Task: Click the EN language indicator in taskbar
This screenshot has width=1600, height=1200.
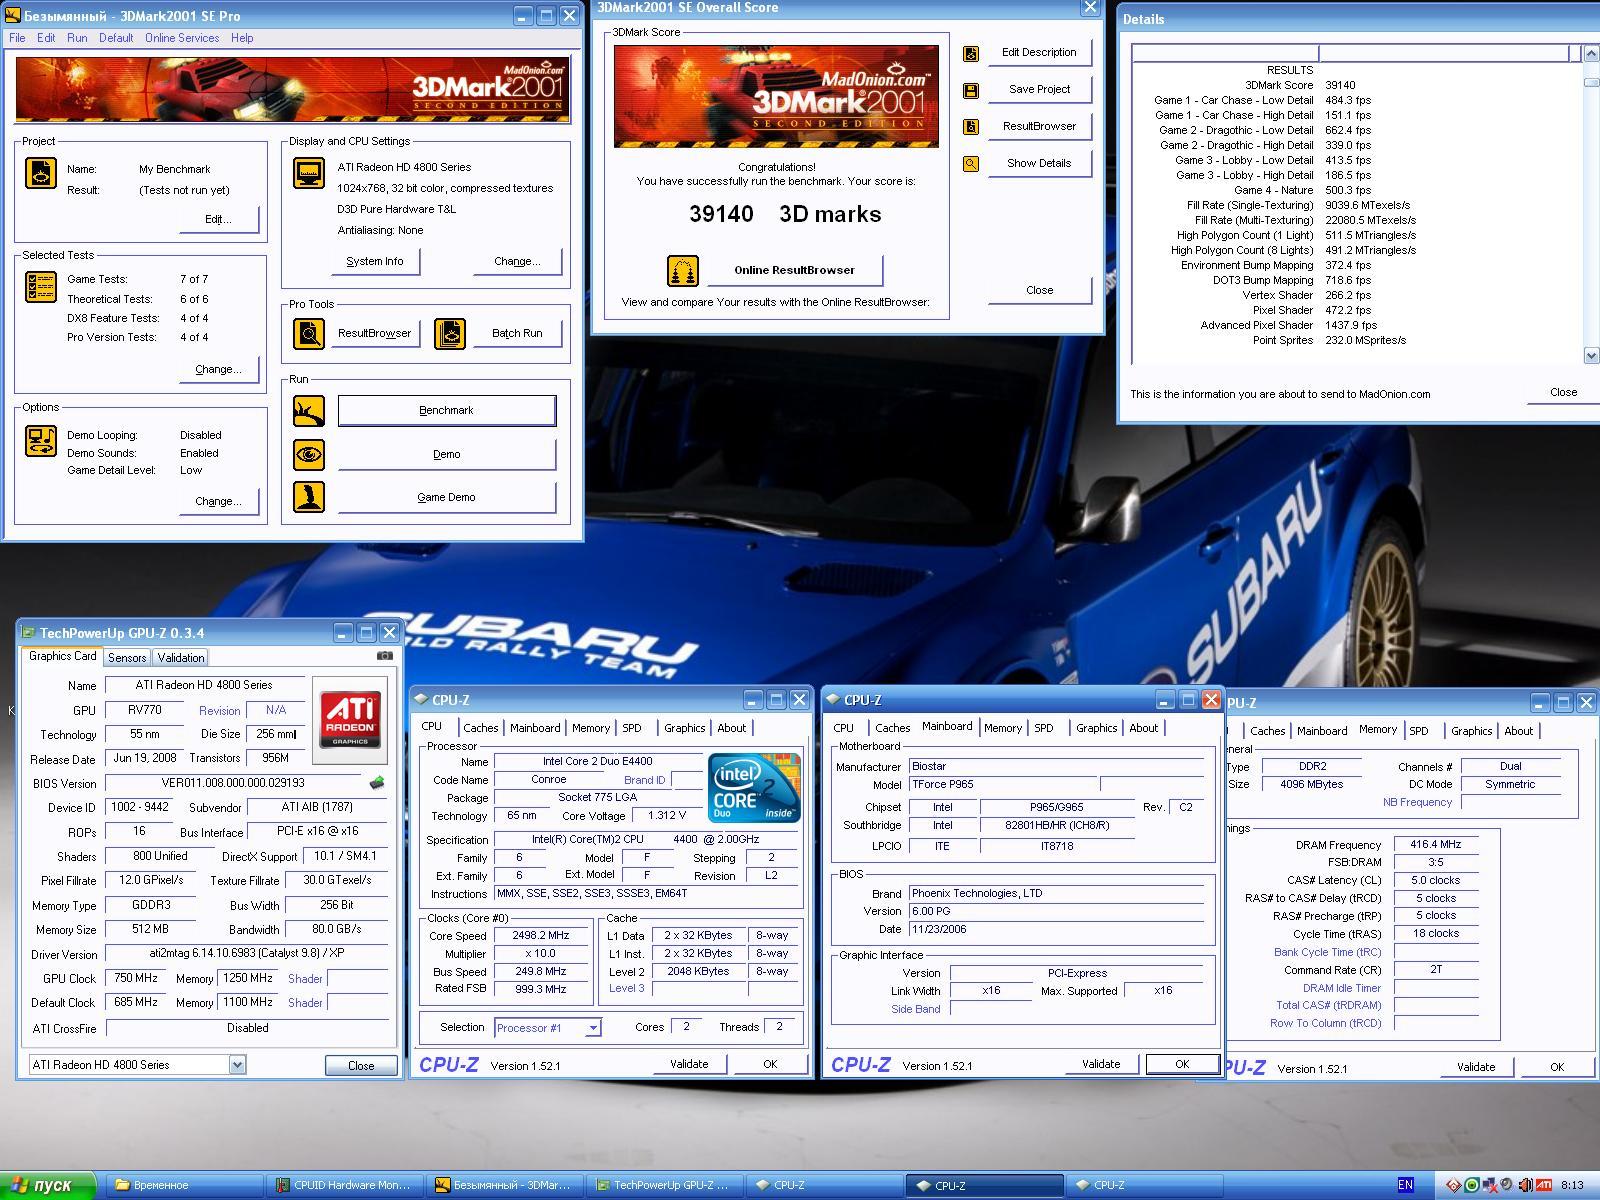Action: point(1406,1185)
